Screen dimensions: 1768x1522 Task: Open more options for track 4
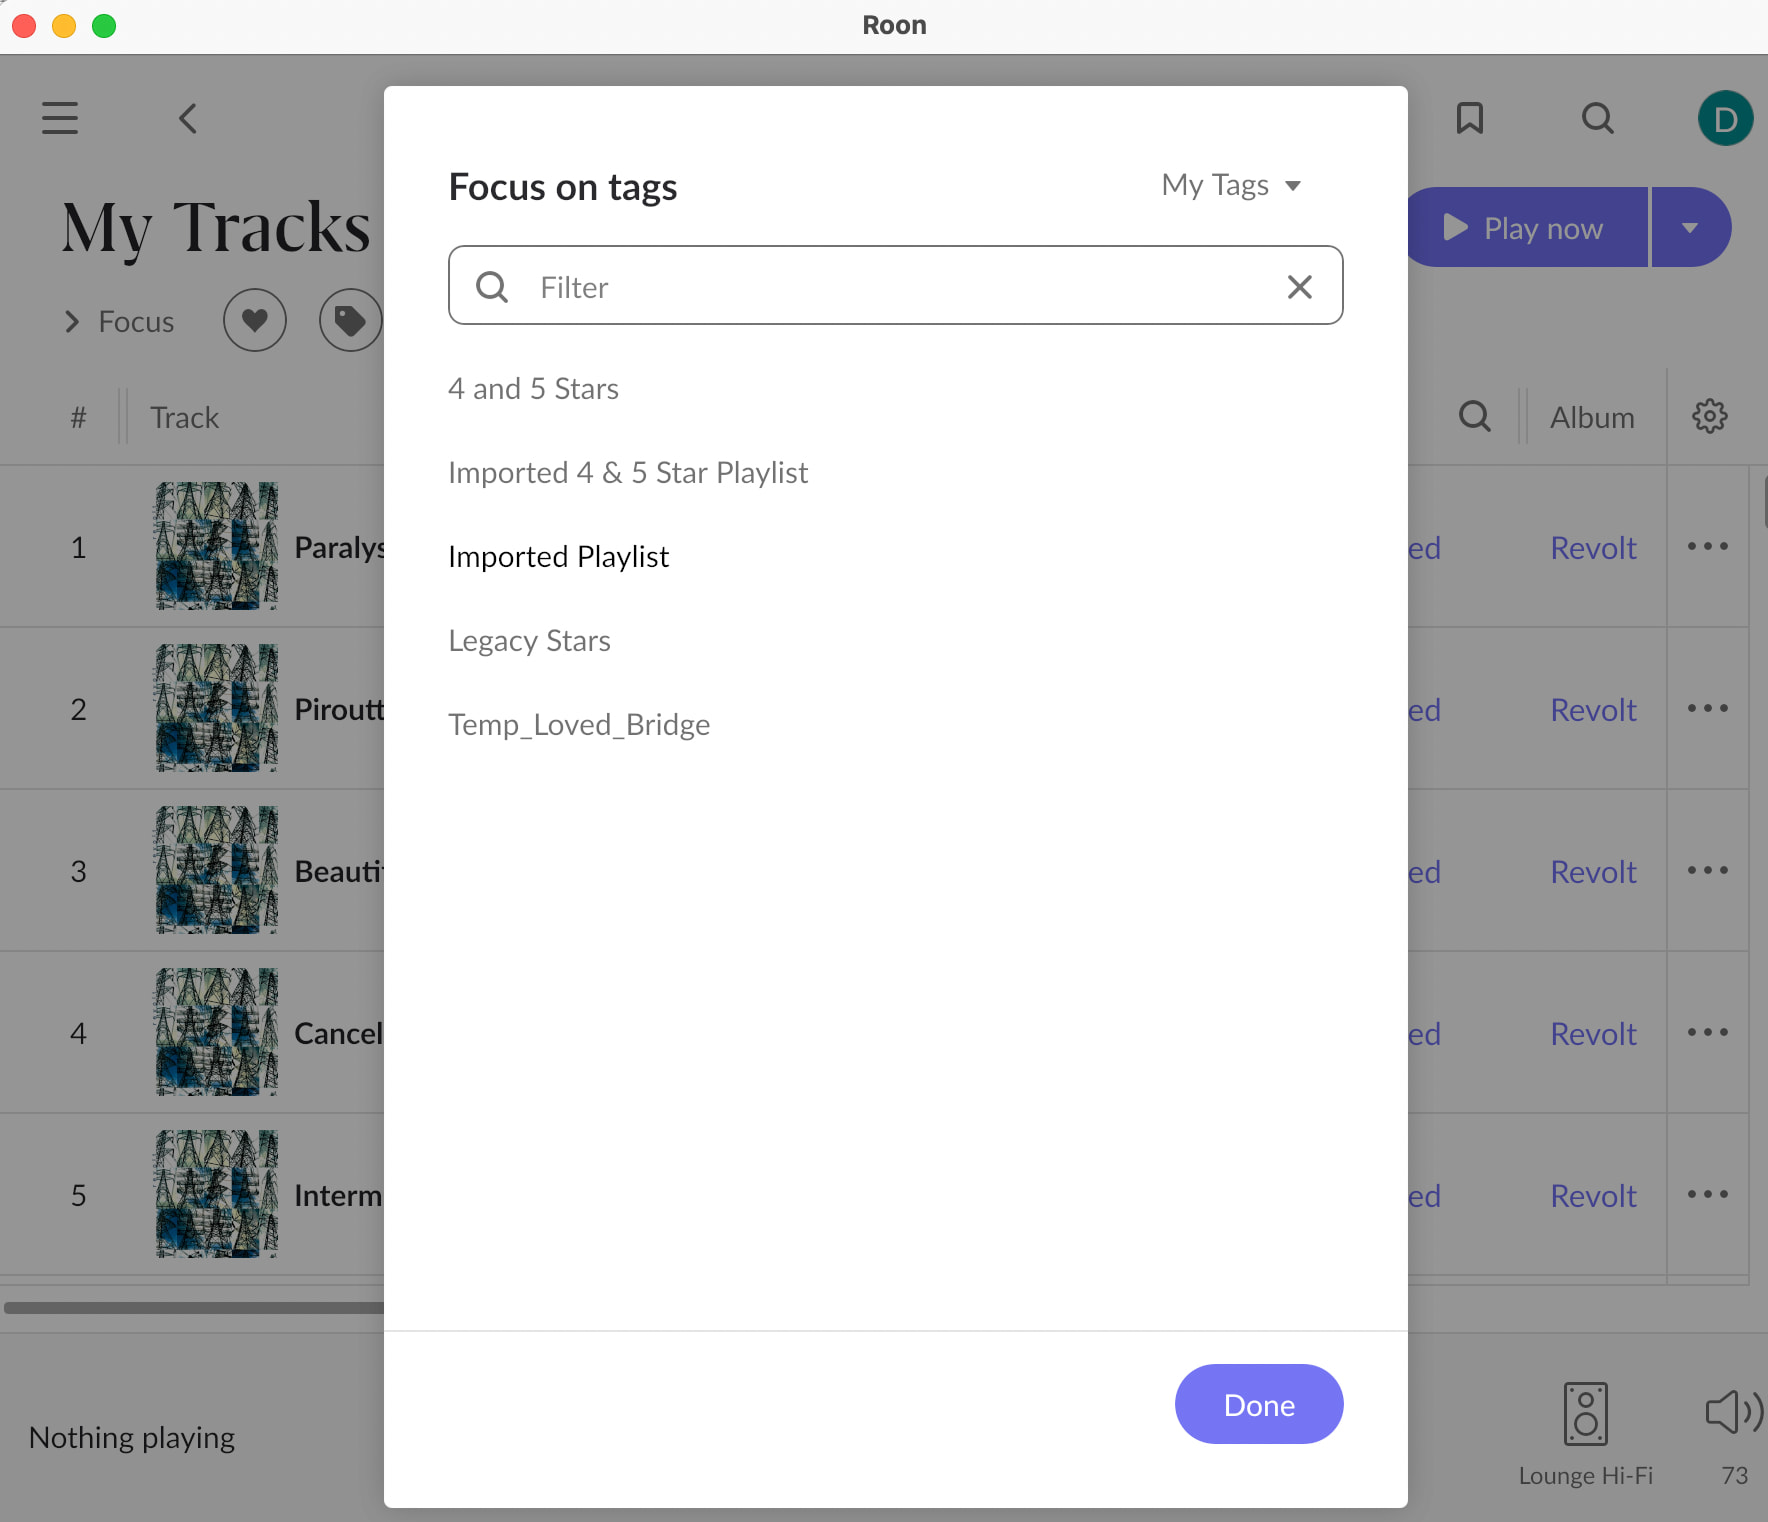pos(1707,1032)
